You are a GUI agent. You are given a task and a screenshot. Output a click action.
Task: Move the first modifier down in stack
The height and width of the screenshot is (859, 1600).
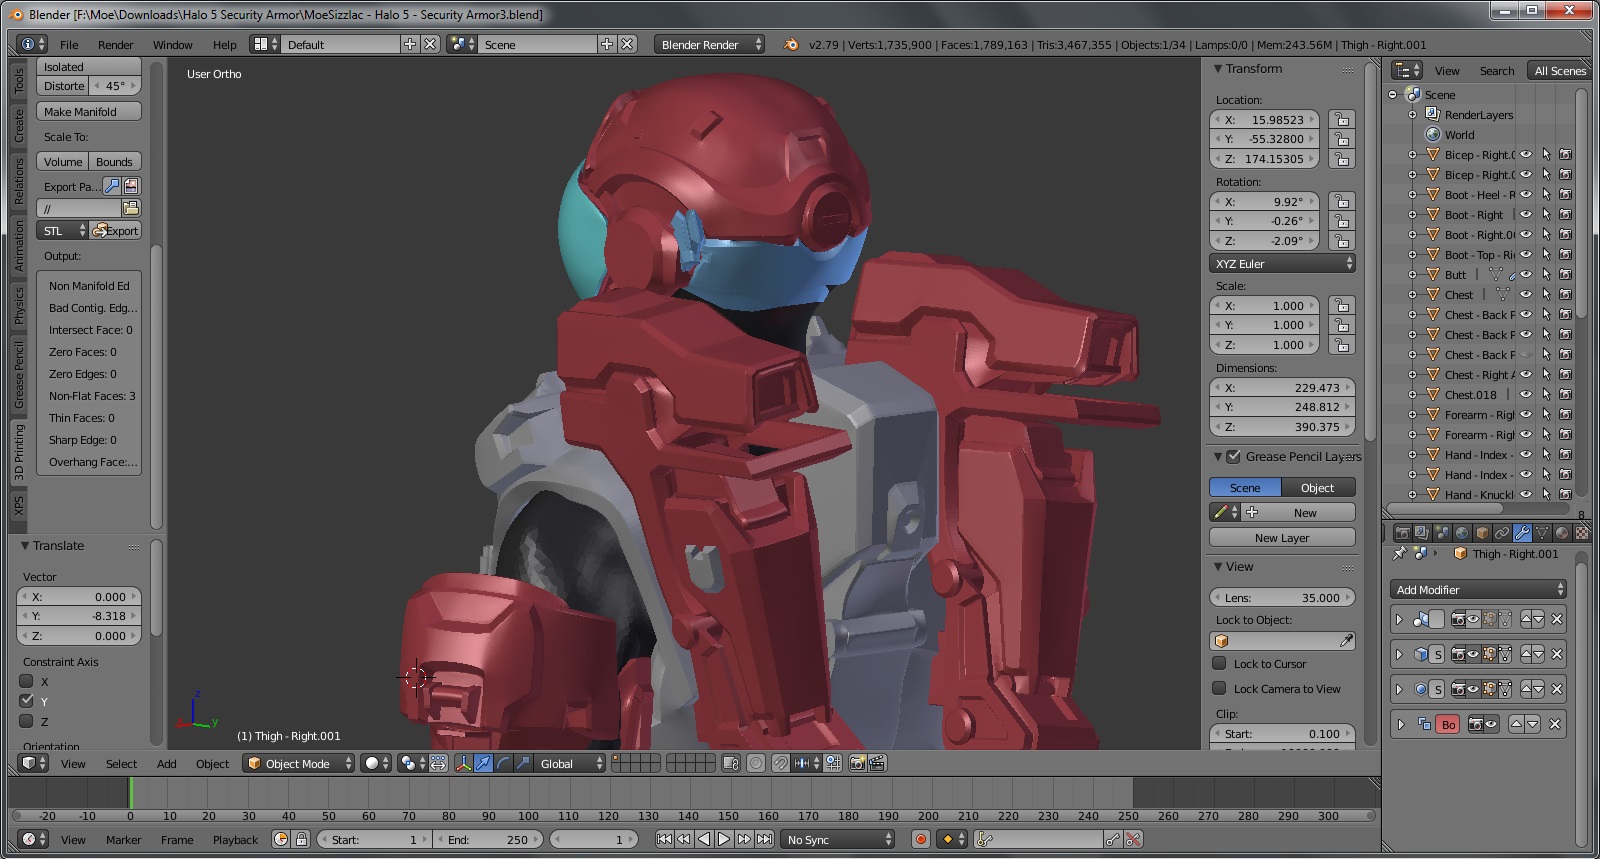click(x=1539, y=619)
